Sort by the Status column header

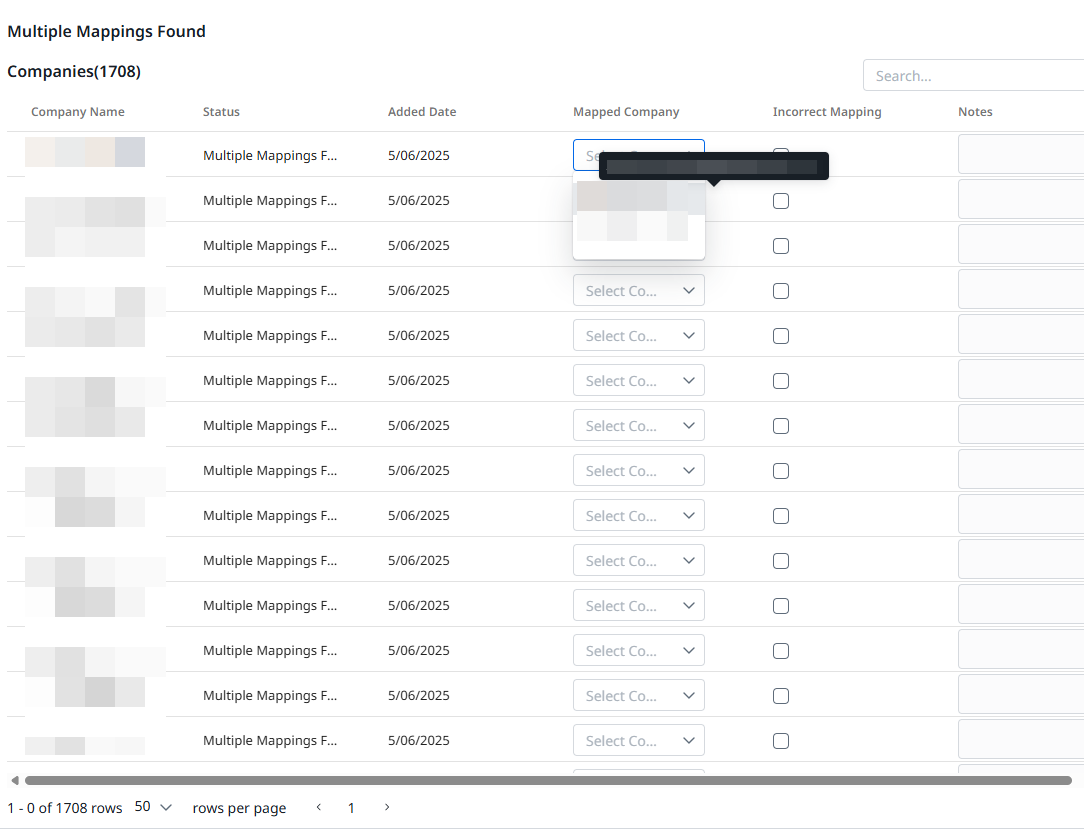pyautogui.click(x=221, y=112)
